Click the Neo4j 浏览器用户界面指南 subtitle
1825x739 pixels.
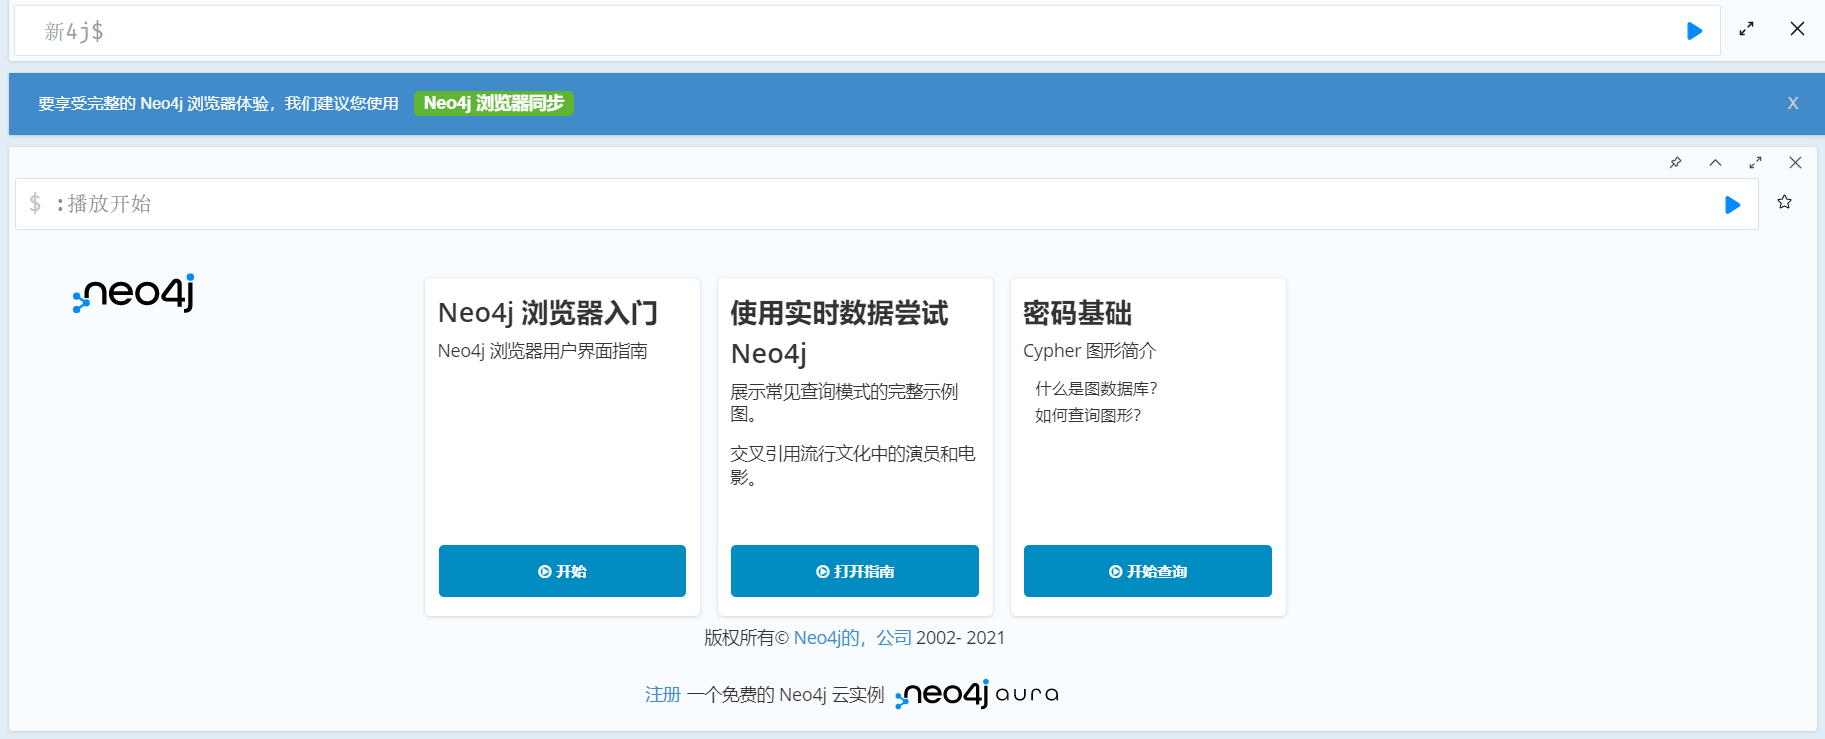coord(543,351)
